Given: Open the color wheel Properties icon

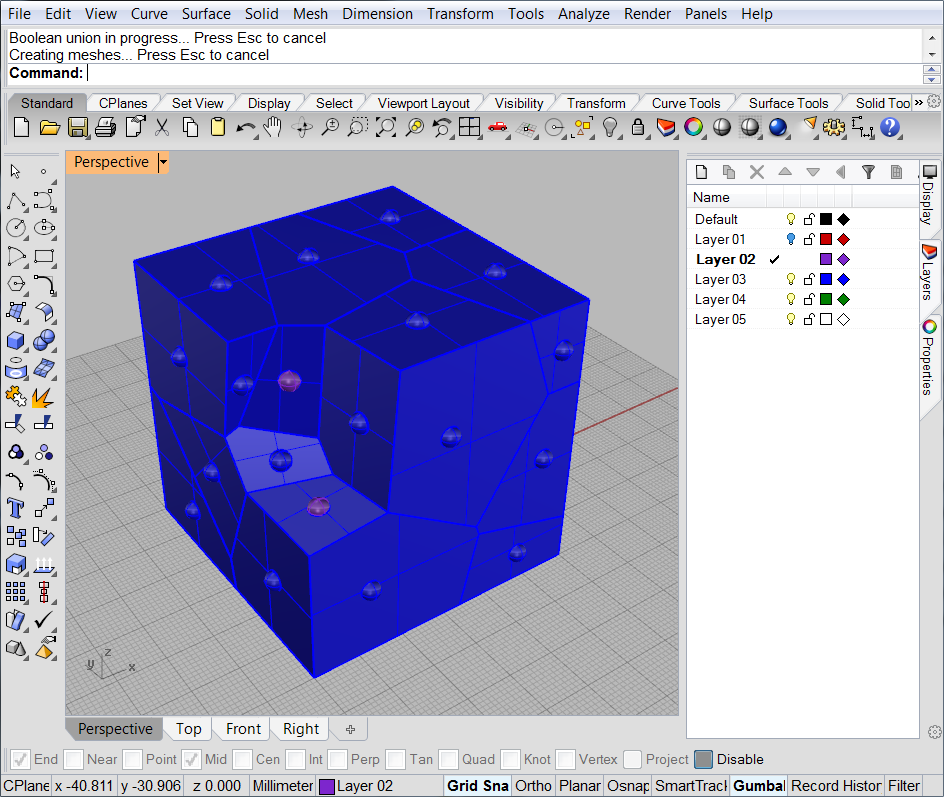Looking at the screenshot, I should pos(694,128).
